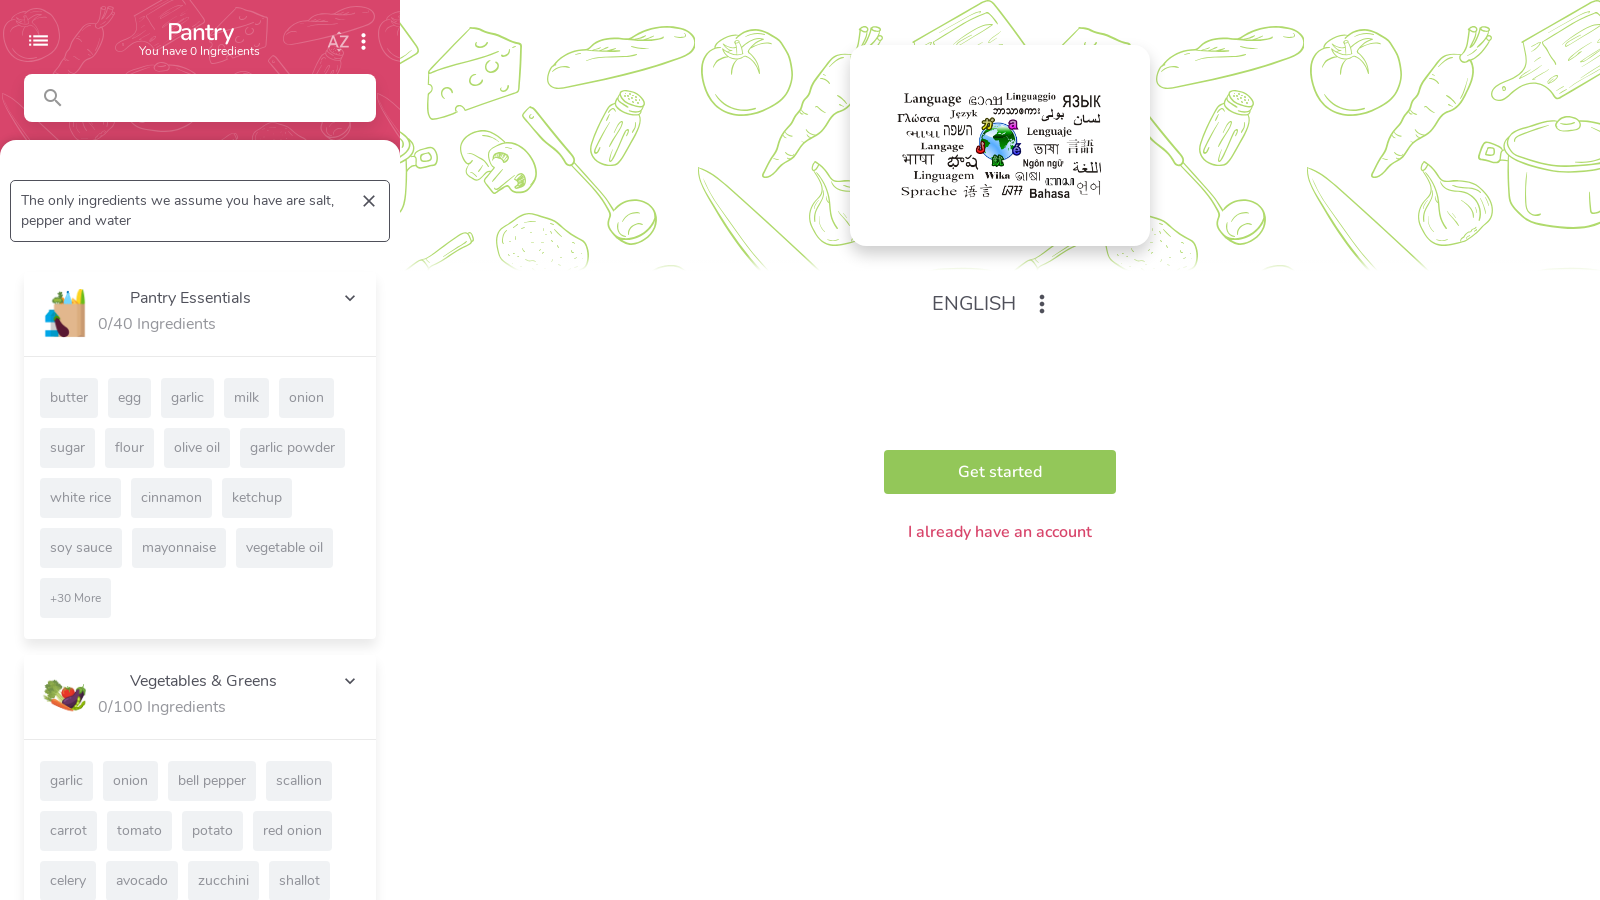Sort ingredients with the AZ icon
Viewport: 1600px width, 900px height.
coord(338,42)
